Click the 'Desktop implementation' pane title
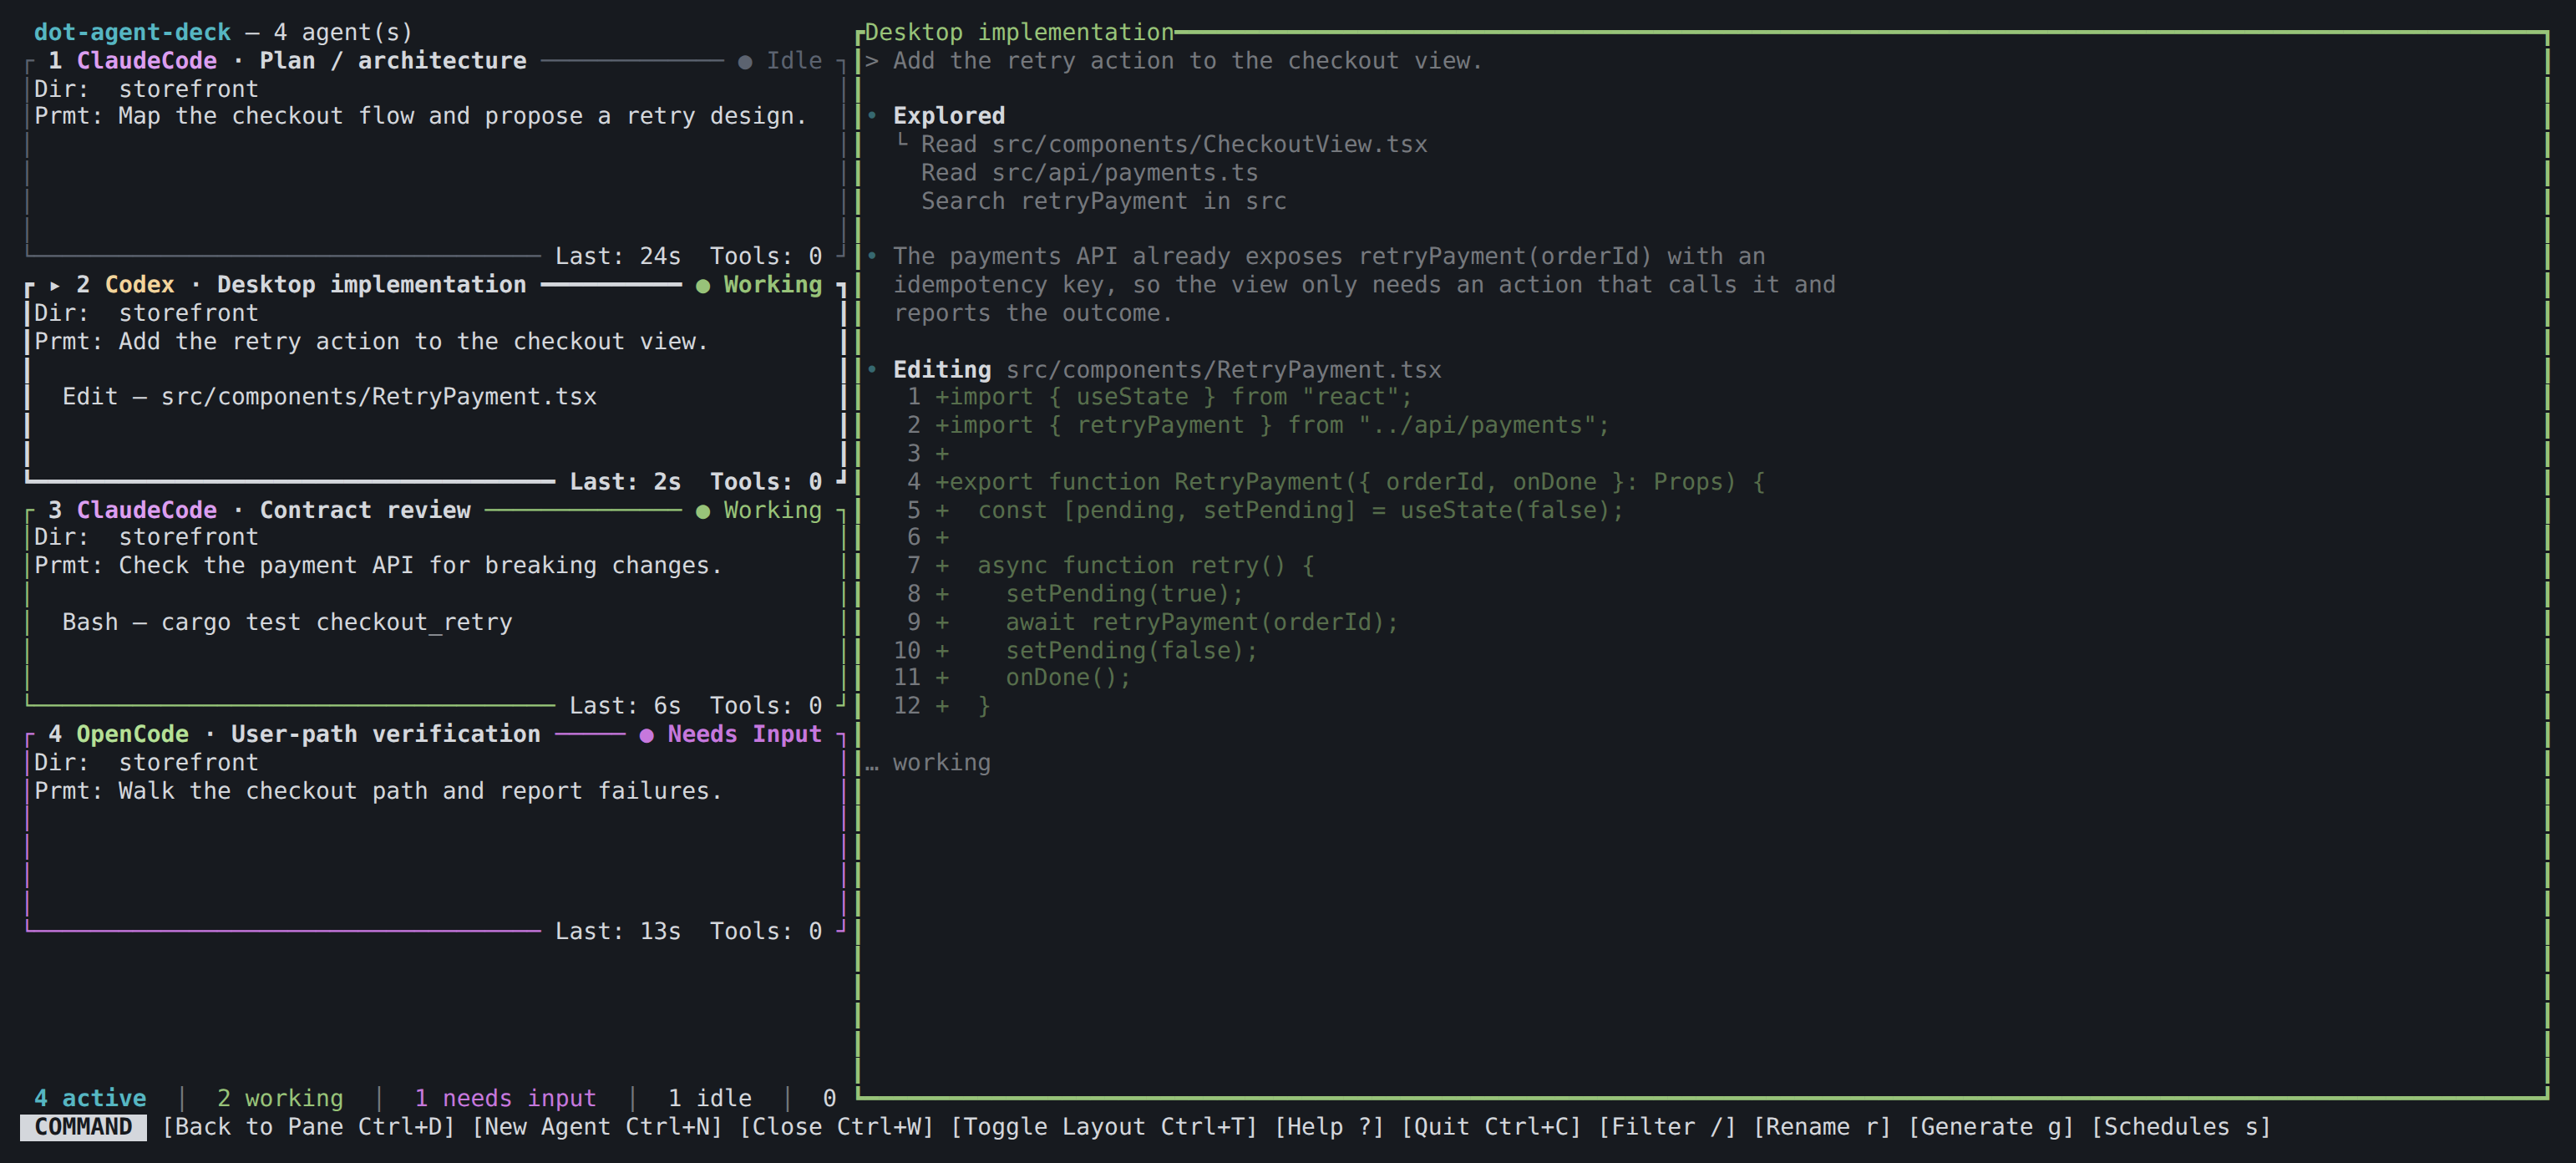This screenshot has width=2576, height=1163. click(x=1019, y=32)
